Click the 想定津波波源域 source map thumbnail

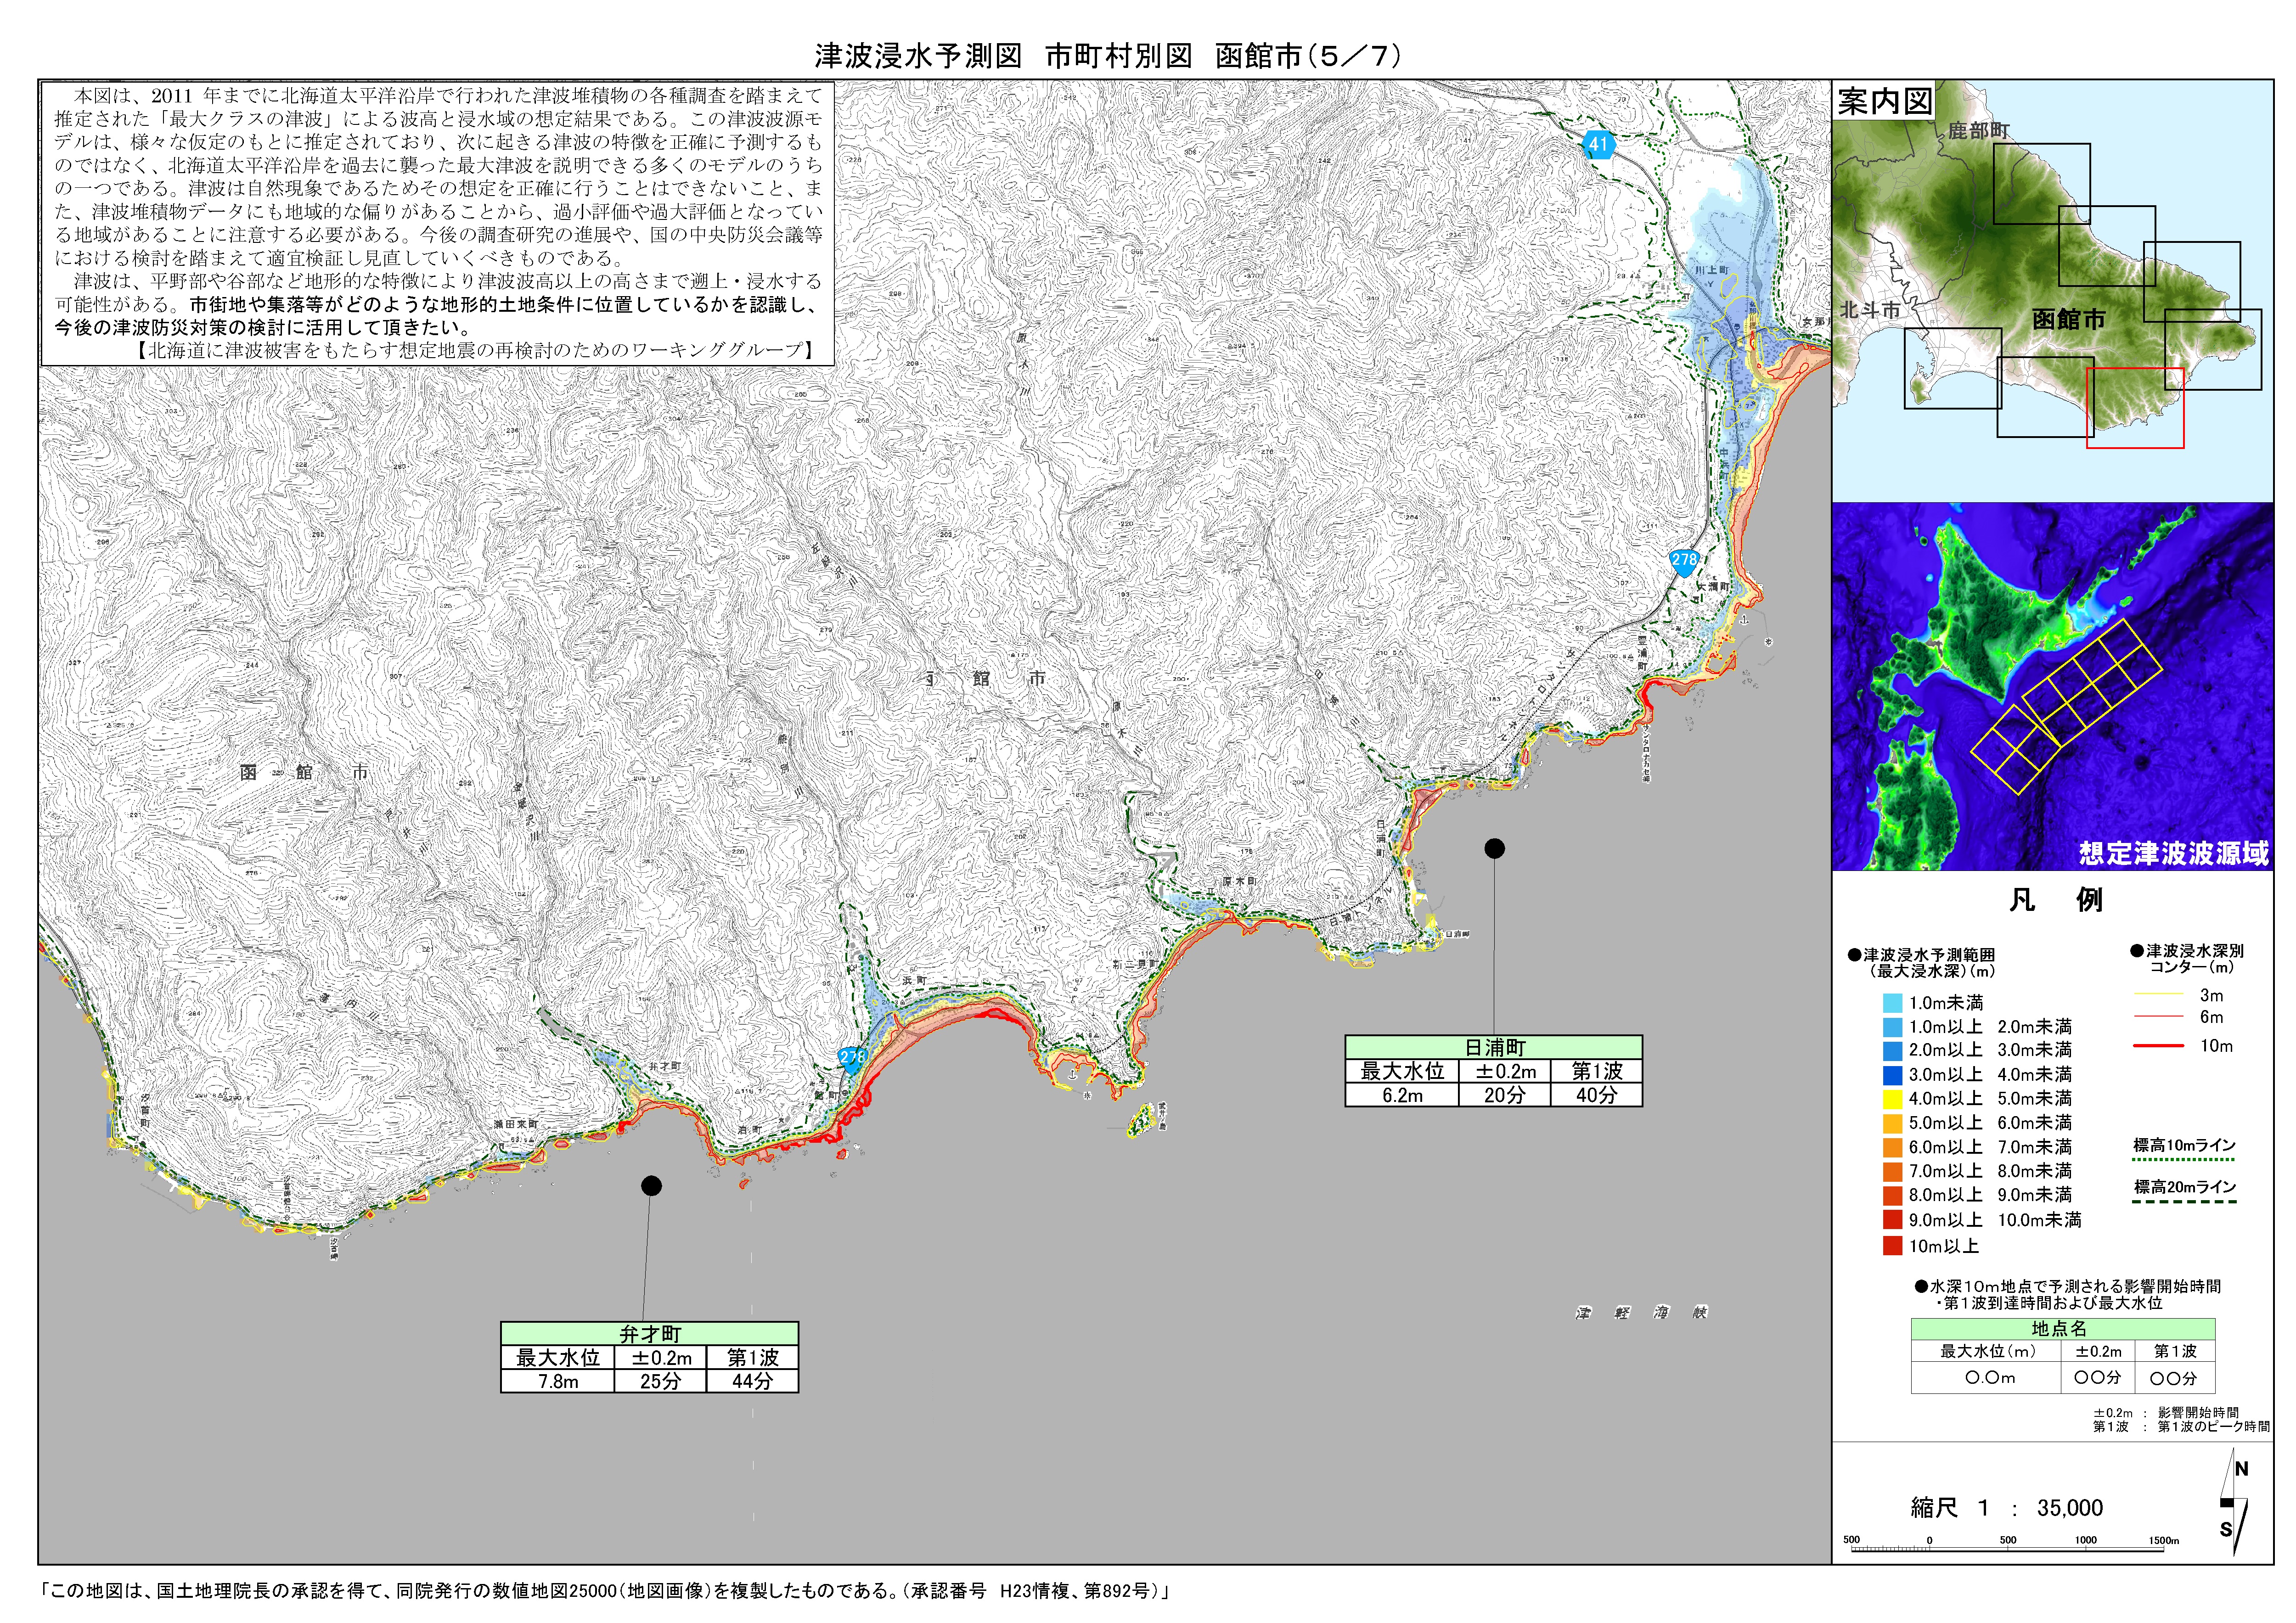[2052, 686]
